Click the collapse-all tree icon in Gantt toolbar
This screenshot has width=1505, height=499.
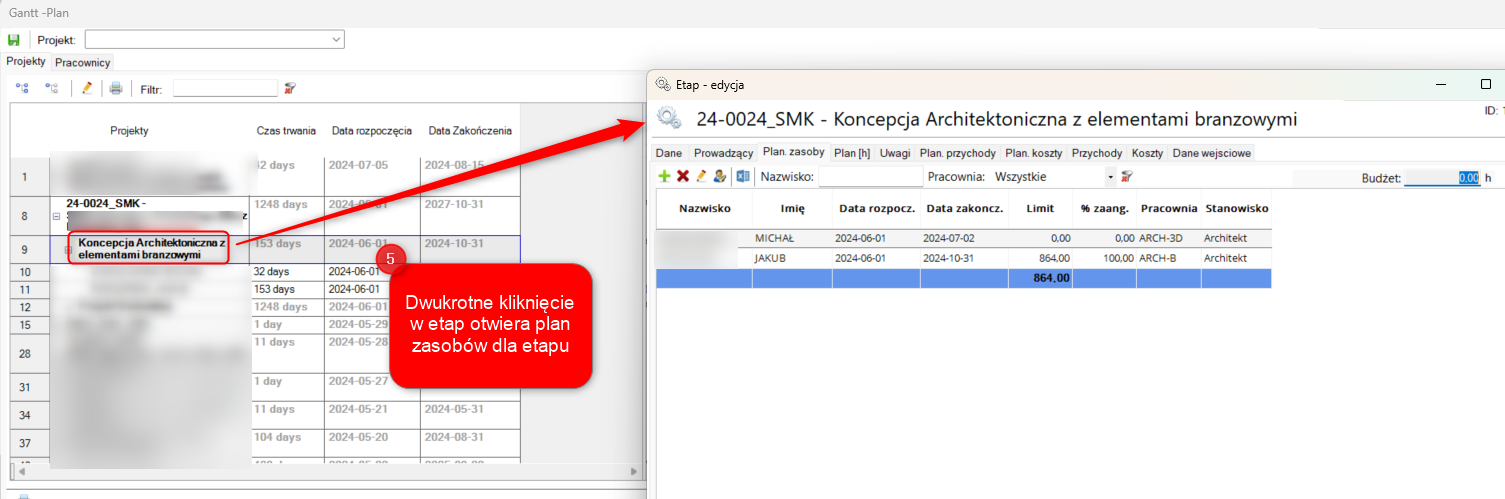coord(52,88)
